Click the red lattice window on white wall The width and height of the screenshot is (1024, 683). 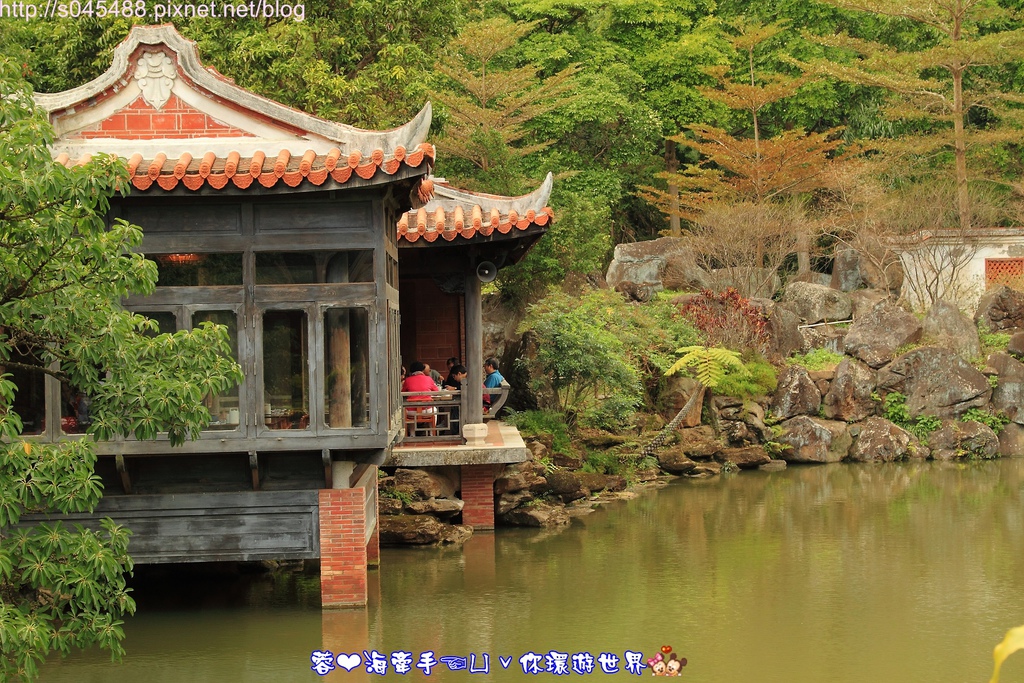pos(1003,271)
